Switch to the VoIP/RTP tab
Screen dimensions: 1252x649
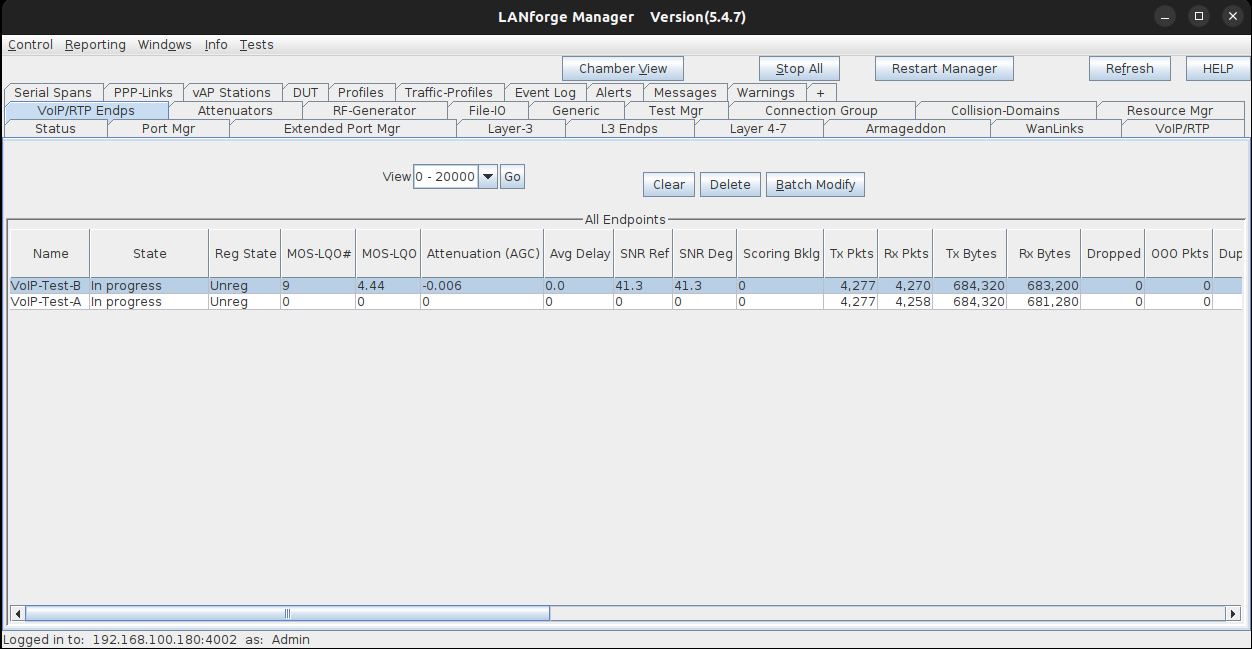1183,128
